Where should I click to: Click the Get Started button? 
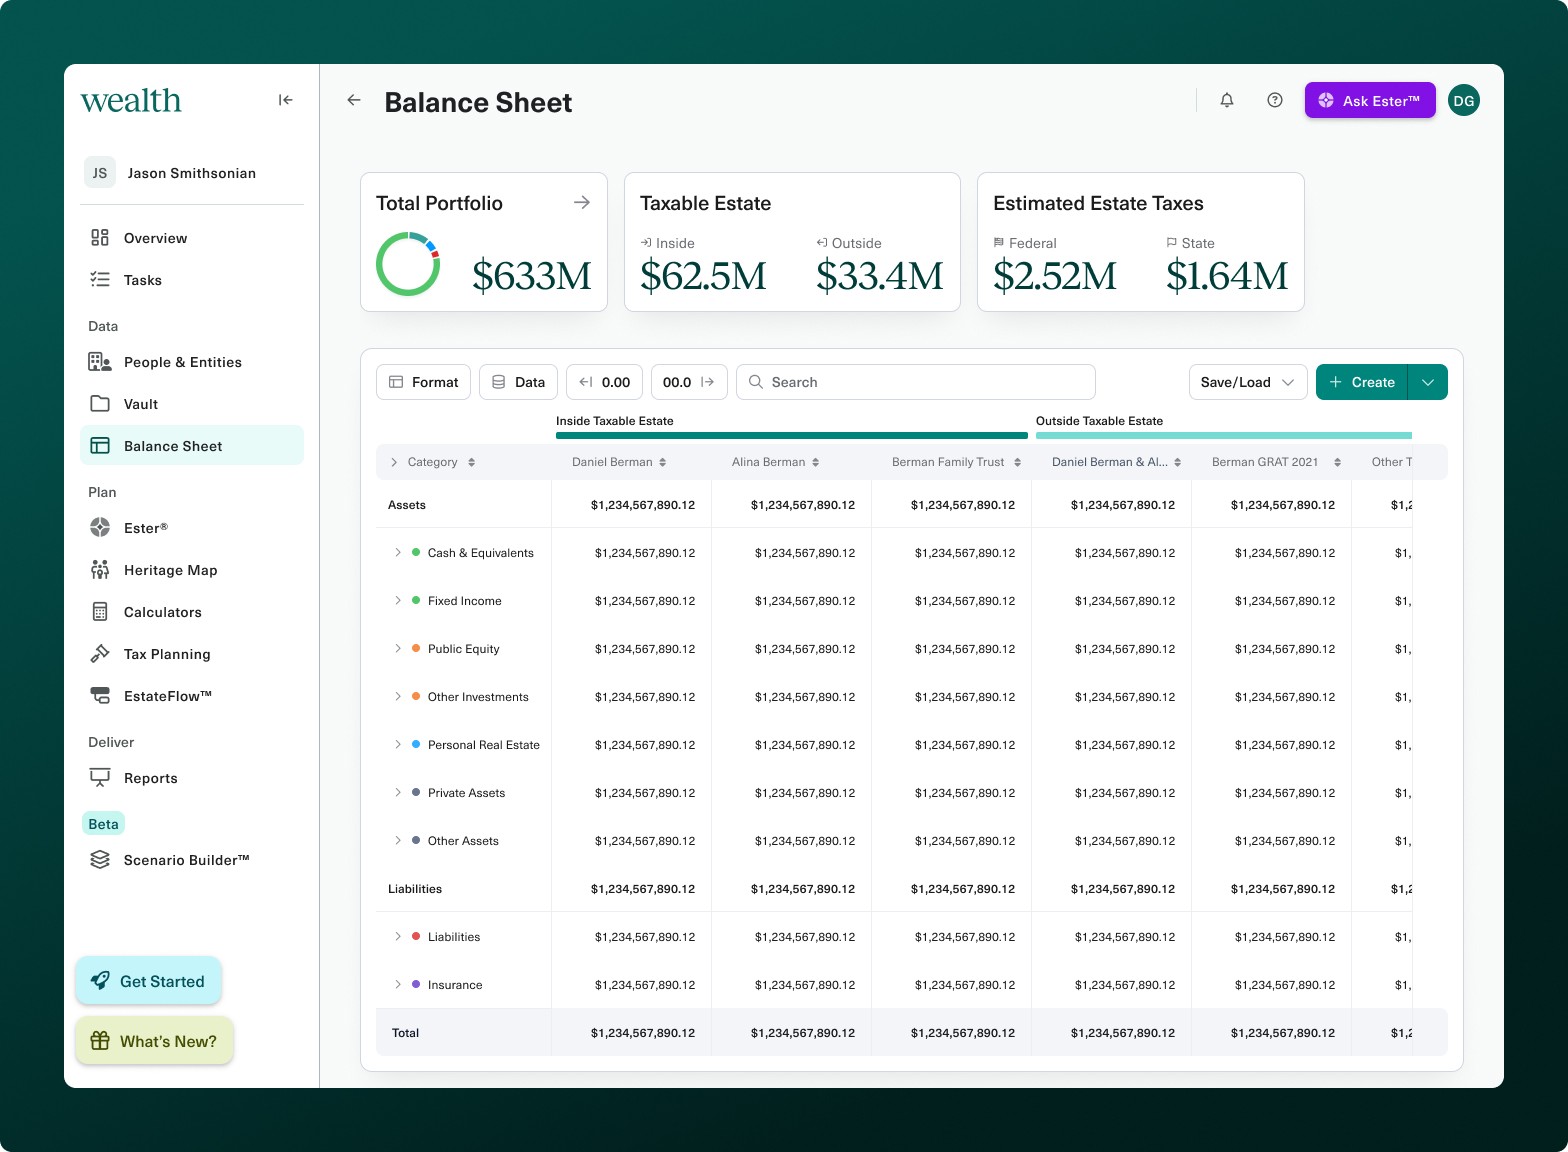pos(148,981)
